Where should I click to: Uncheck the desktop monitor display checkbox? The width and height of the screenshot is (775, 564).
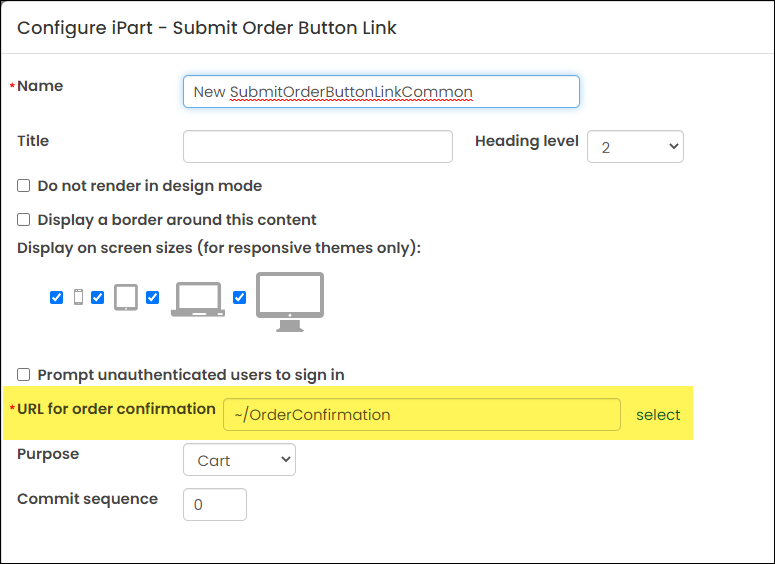pyautogui.click(x=239, y=298)
